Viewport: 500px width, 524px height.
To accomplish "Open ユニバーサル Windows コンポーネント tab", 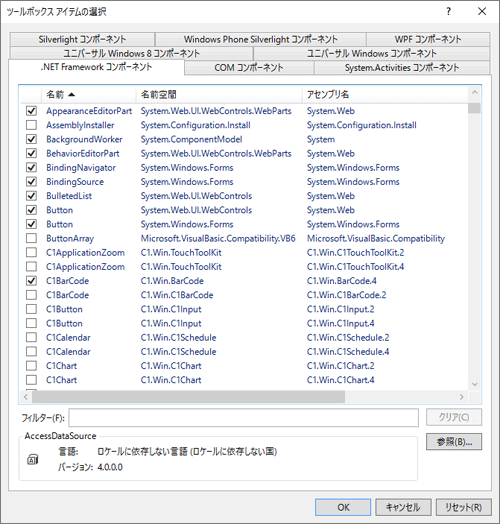I will (372, 53).
